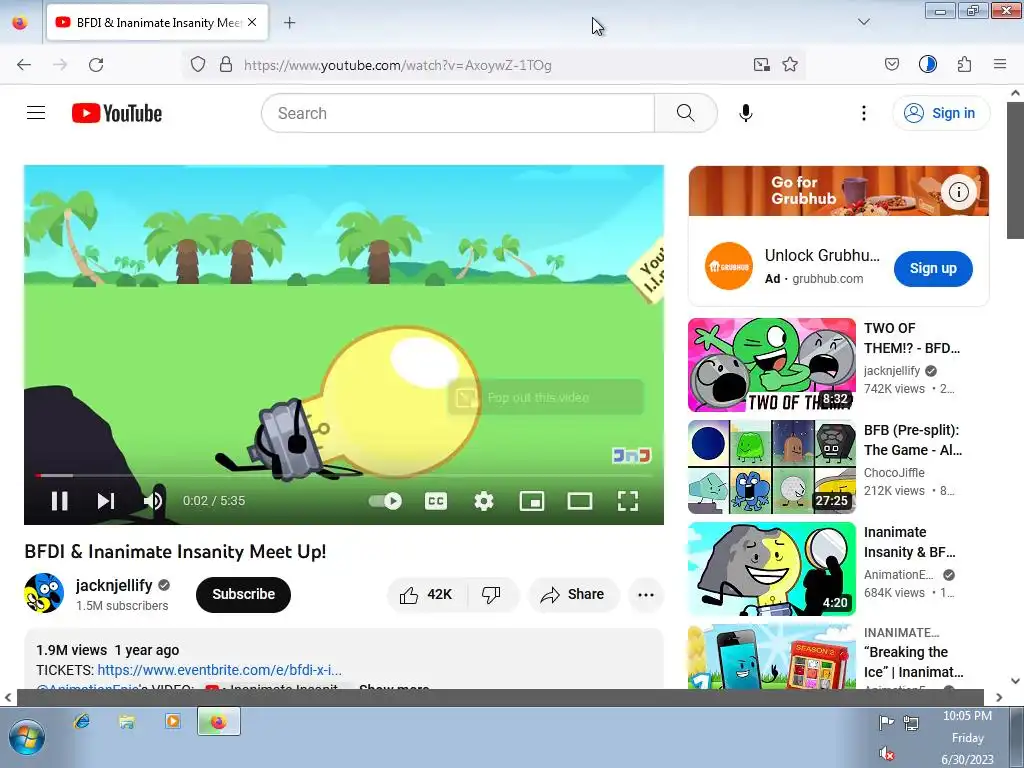Click the Sign in button
Image resolution: width=1024 pixels, height=768 pixels.
click(x=941, y=113)
